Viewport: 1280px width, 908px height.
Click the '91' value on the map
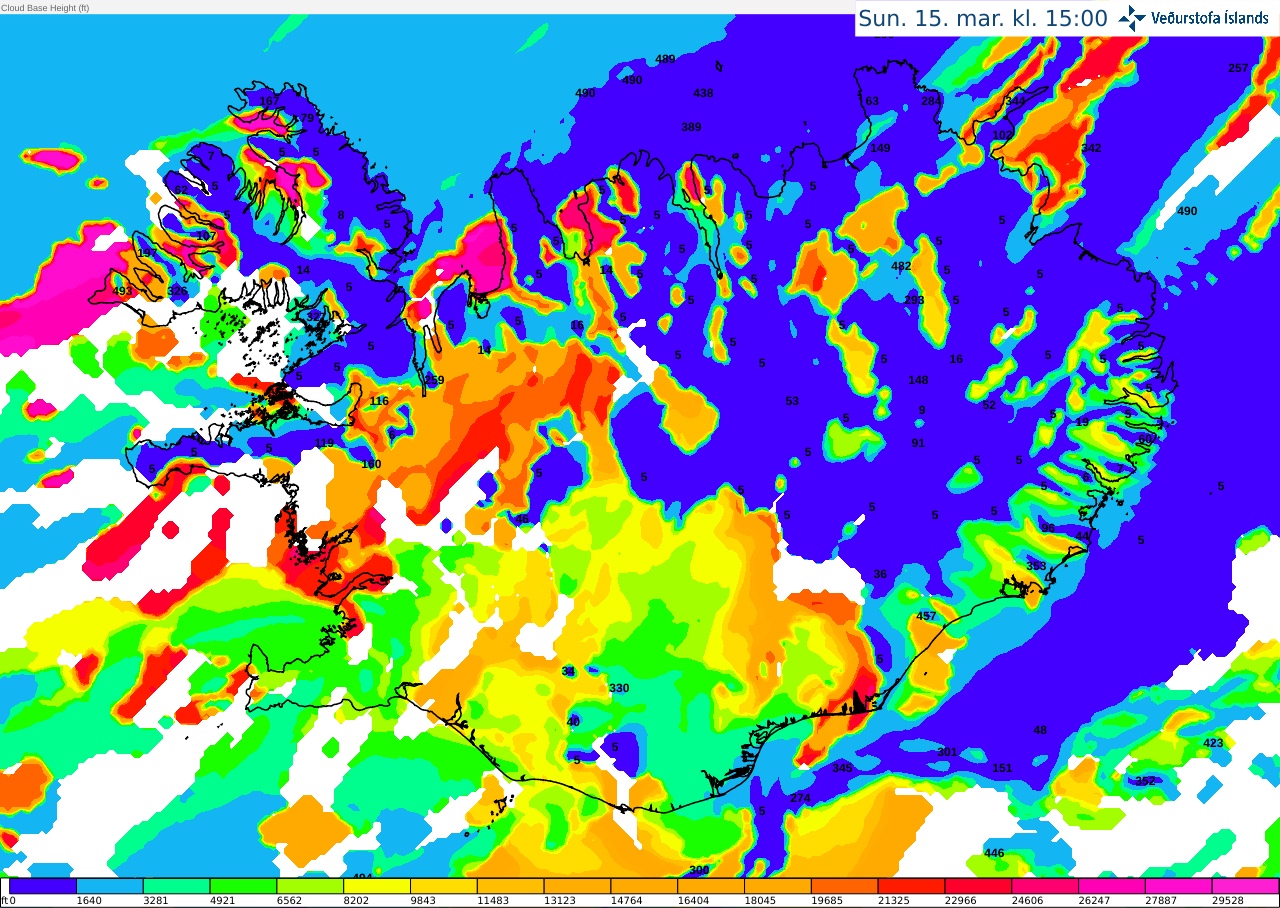coord(918,443)
